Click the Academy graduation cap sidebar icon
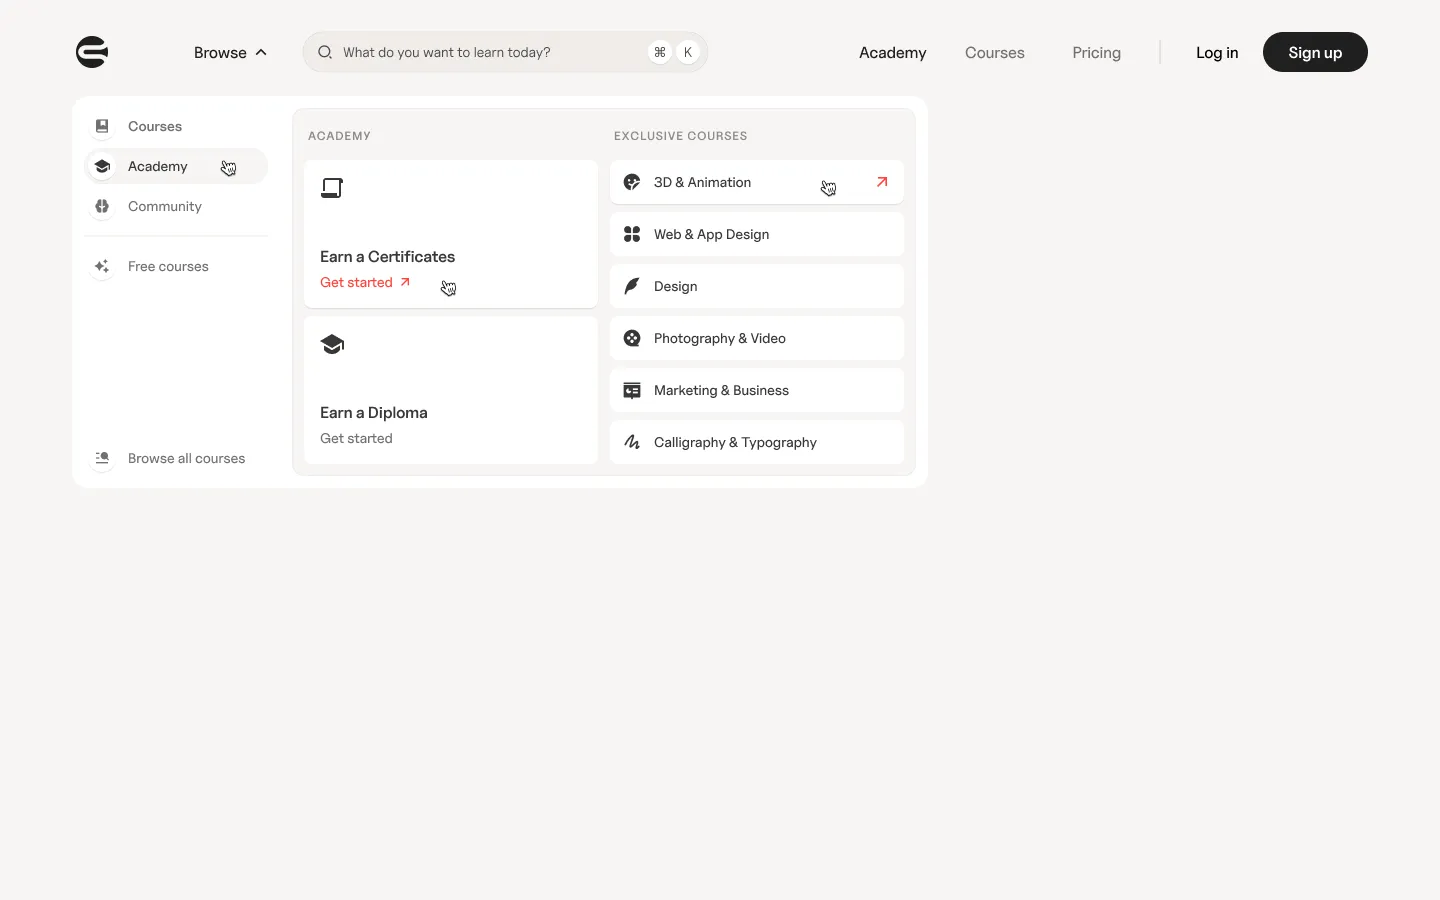 click(102, 166)
